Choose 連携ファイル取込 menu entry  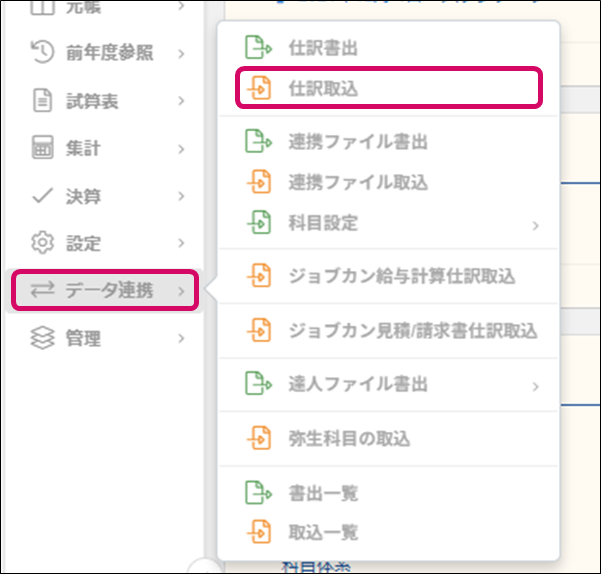pos(358,182)
